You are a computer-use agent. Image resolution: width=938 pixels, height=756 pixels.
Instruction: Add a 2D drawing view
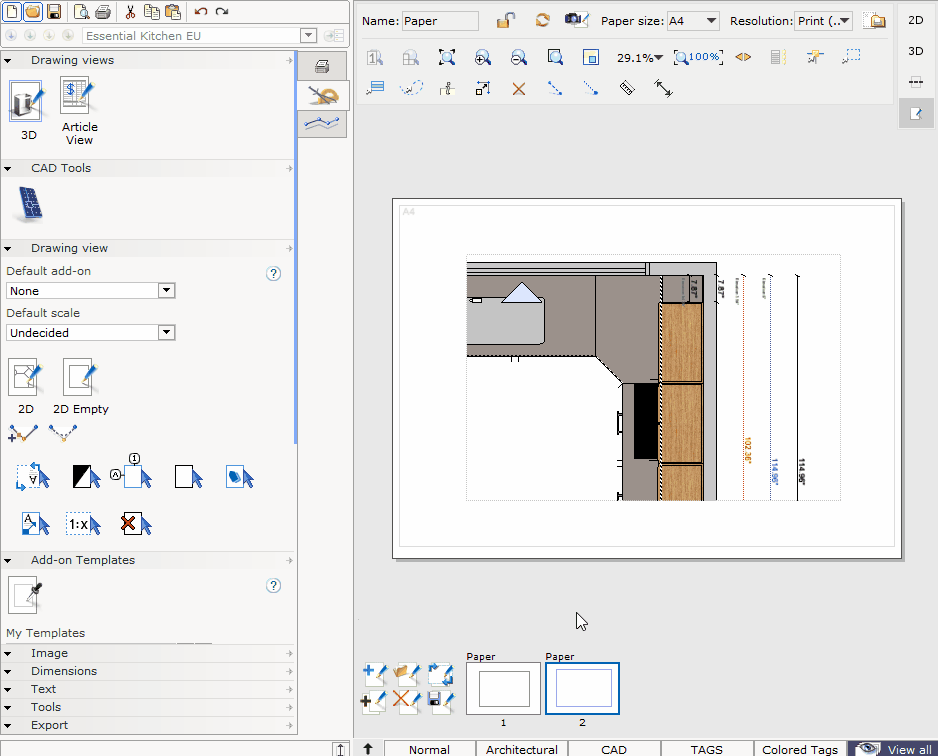tap(26, 387)
